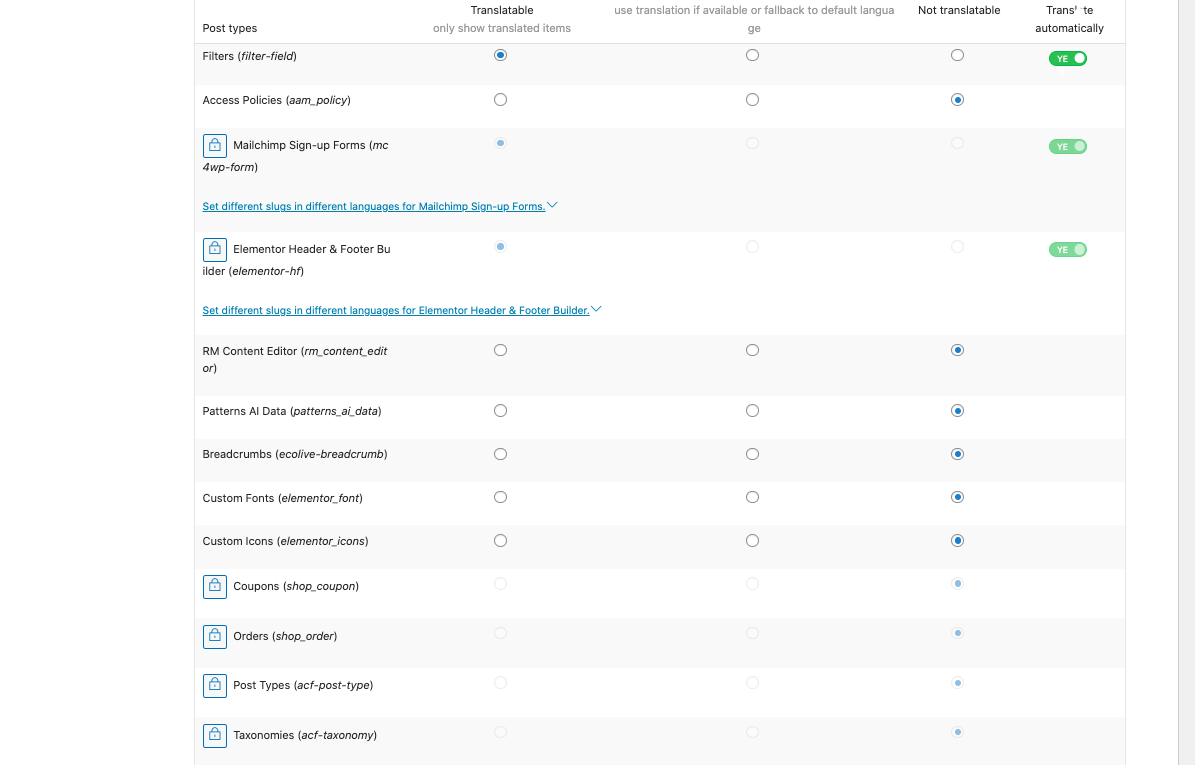Set Access Policies to Translatable
1195x765 pixels.
pyautogui.click(x=501, y=100)
